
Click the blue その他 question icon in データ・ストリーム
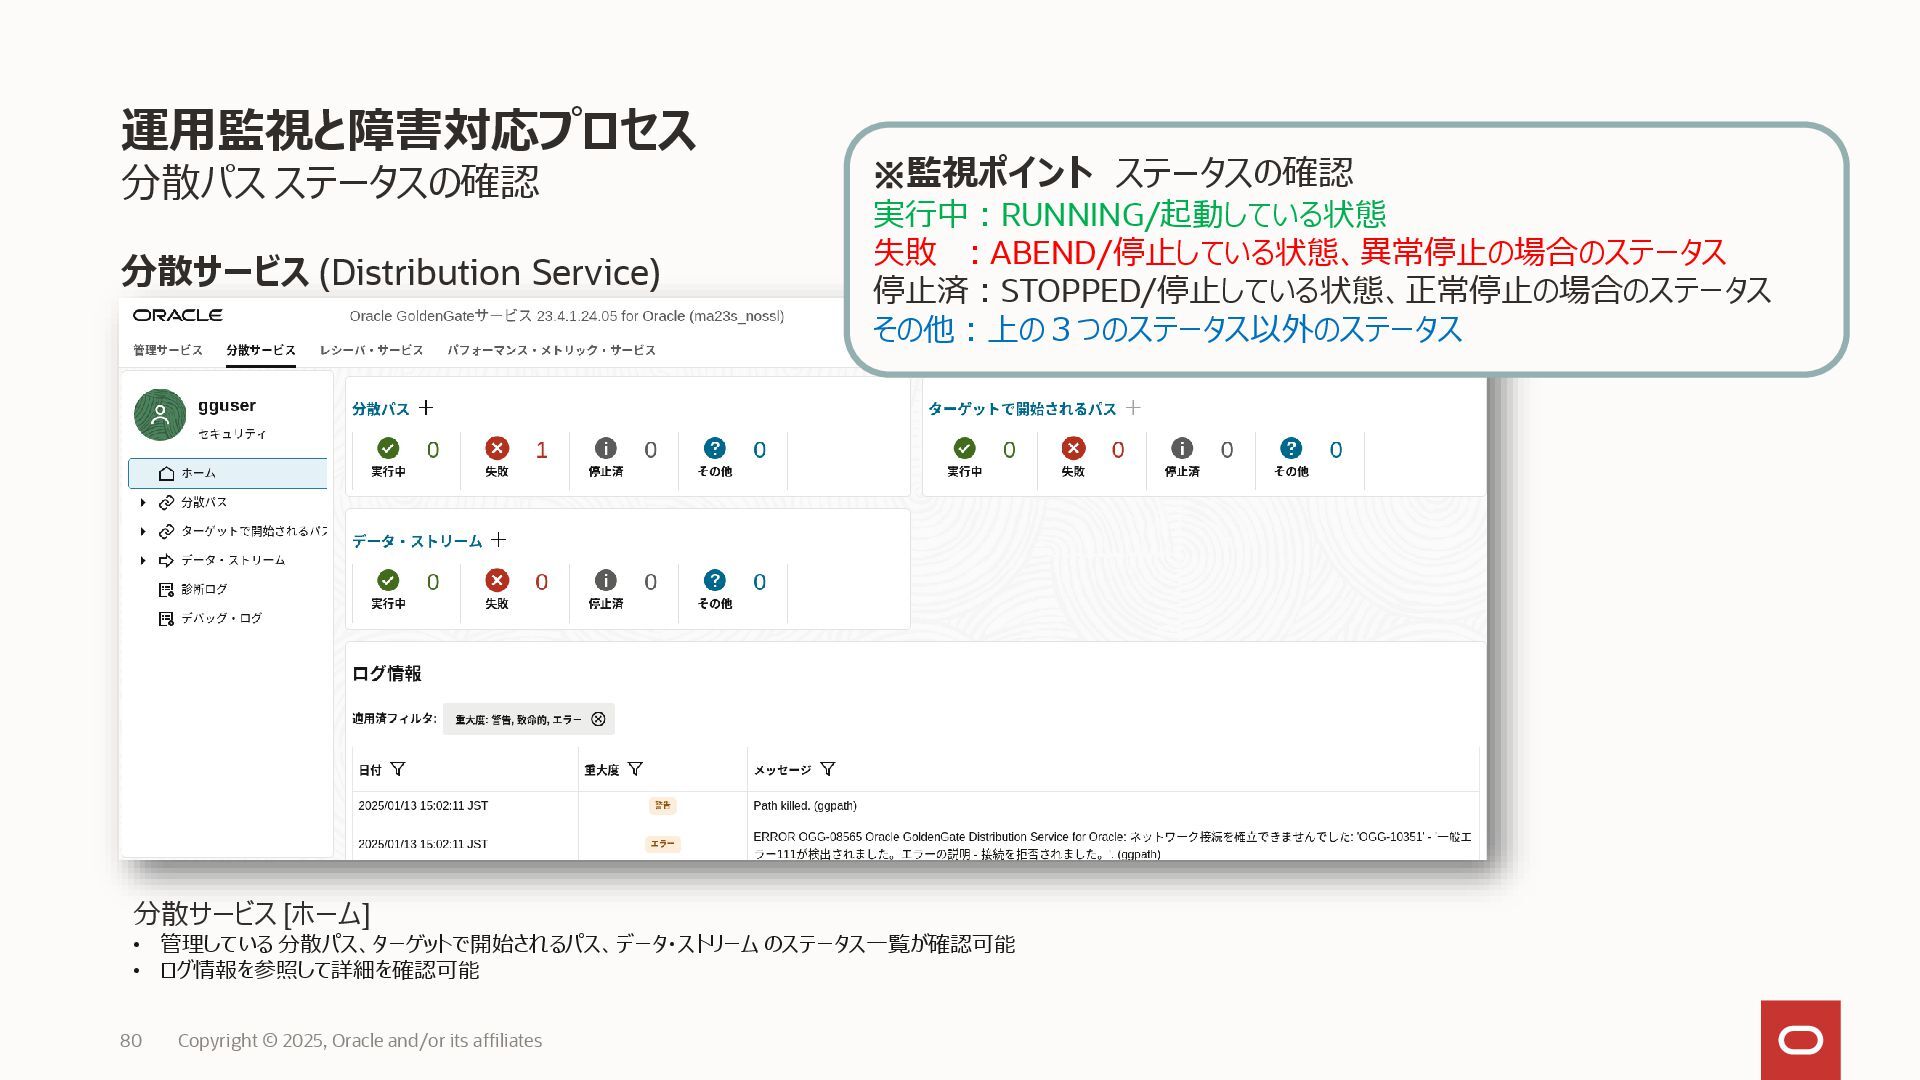(714, 580)
